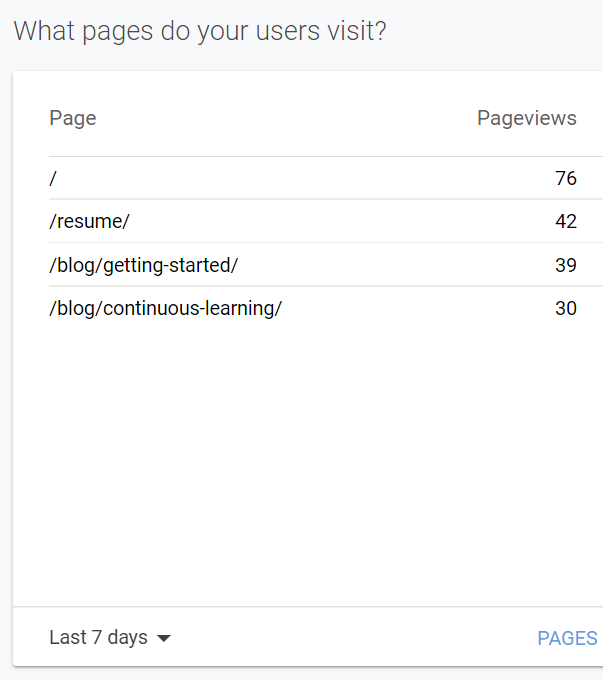Click the pageview count 42
603x680 pixels.
[x=566, y=221]
